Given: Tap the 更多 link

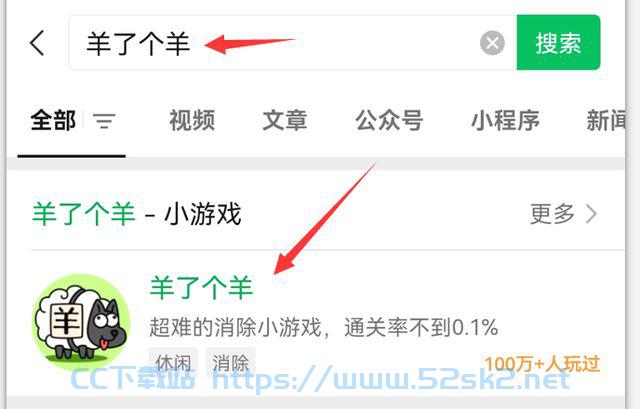Looking at the screenshot, I should 552,213.
